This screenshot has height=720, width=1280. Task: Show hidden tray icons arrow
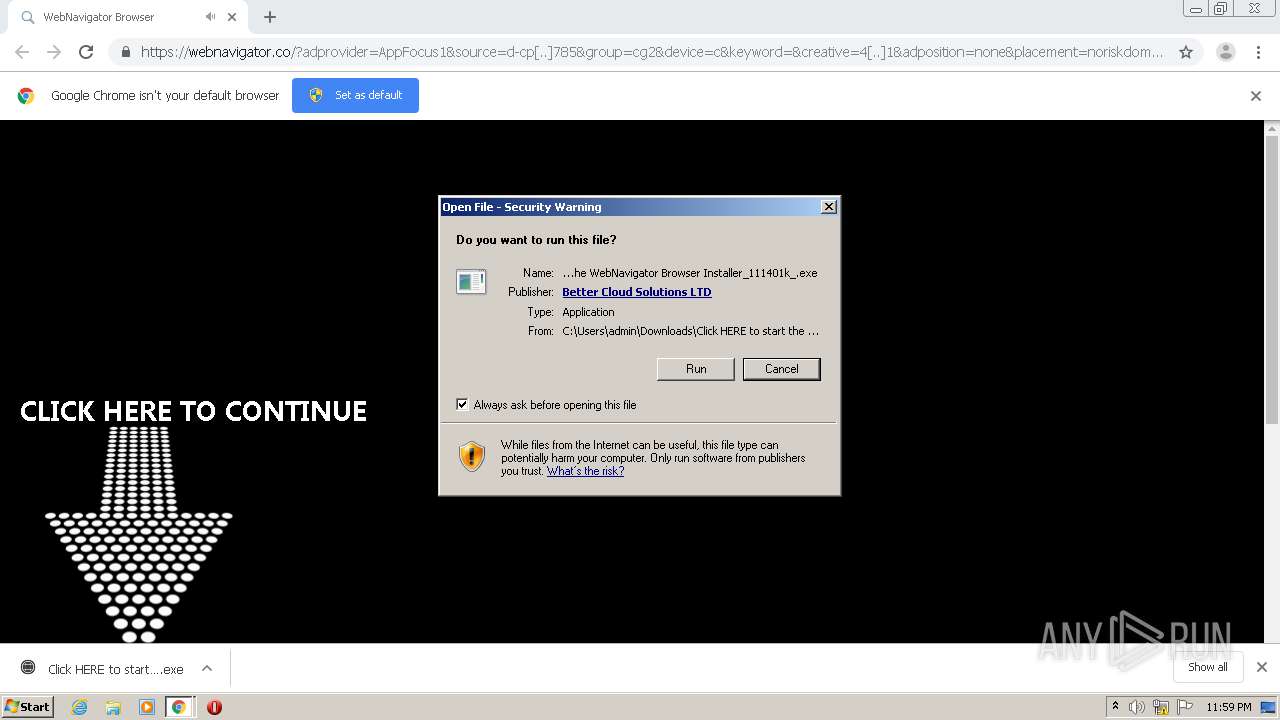coord(1115,707)
